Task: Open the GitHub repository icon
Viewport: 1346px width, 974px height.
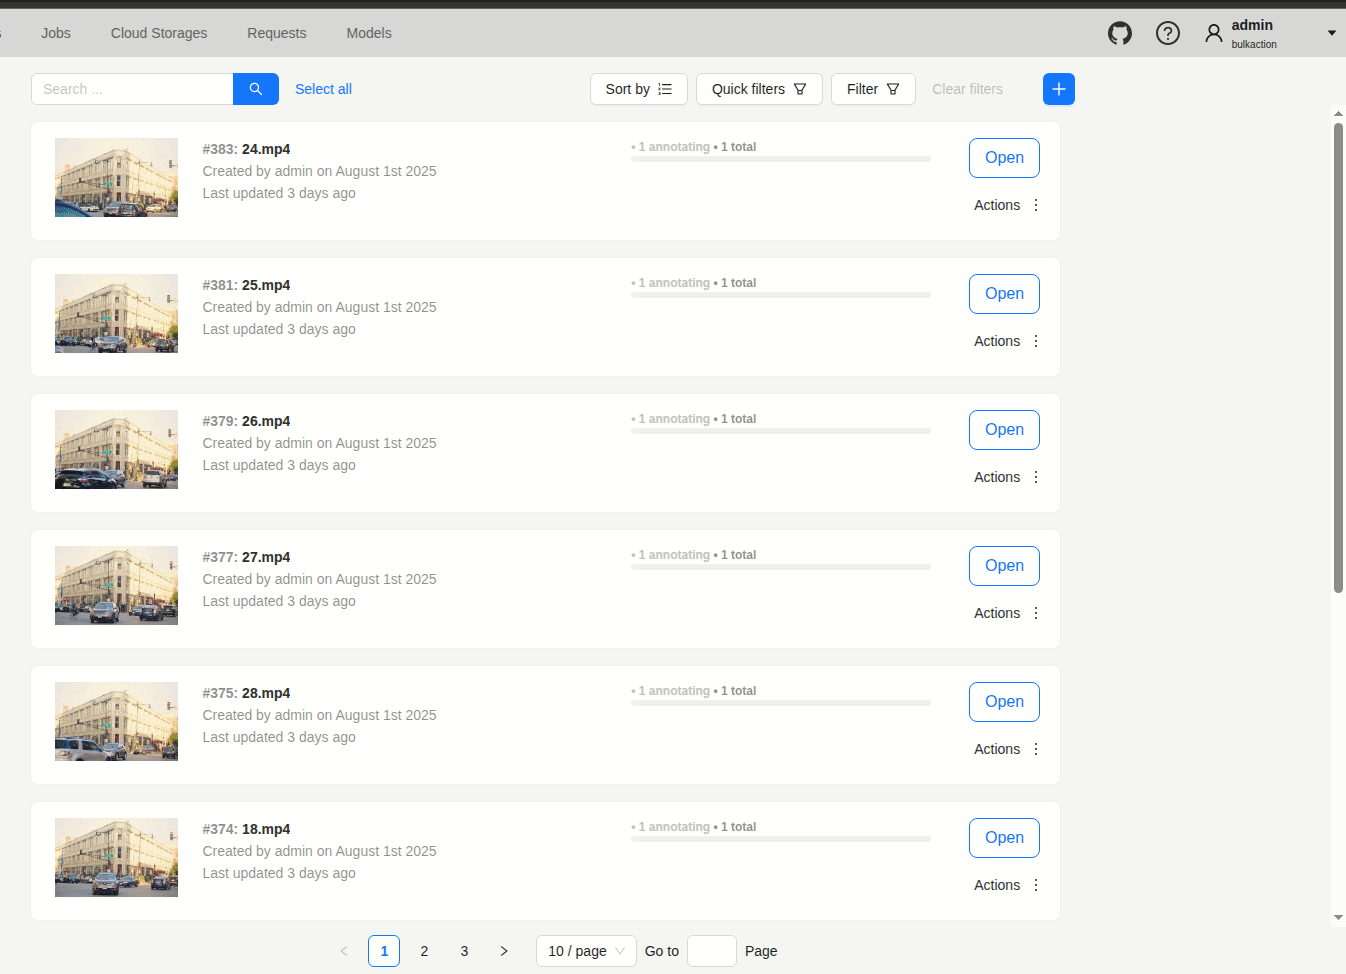Action: click(1120, 33)
